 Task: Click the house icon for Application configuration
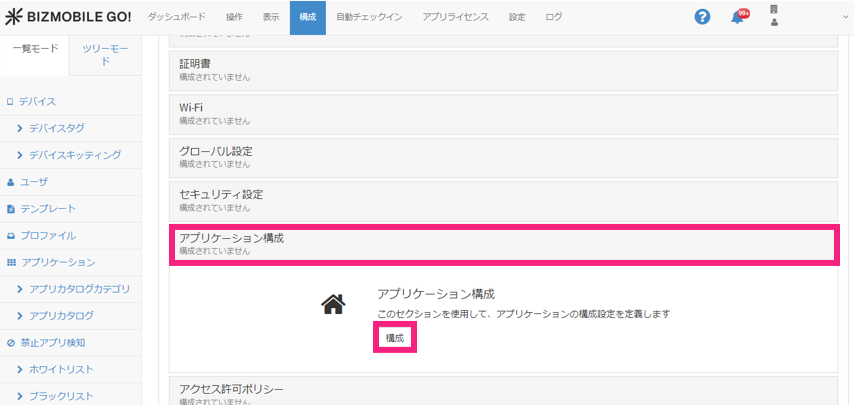(x=333, y=304)
